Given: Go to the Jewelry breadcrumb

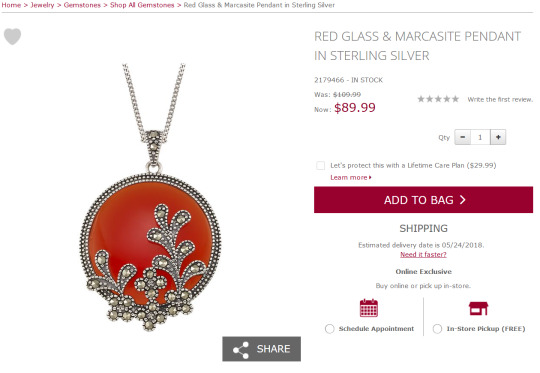Looking at the screenshot, I should (x=42, y=5).
